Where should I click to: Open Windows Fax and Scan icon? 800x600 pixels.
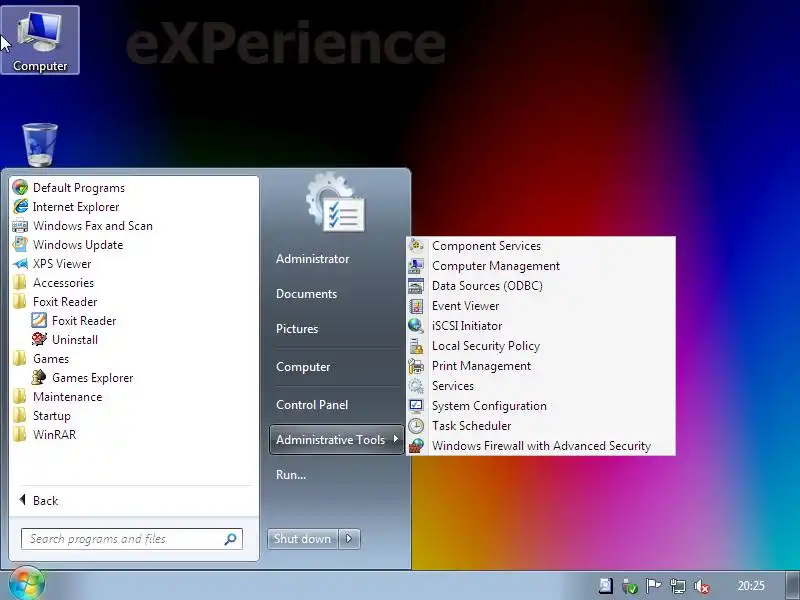[20, 226]
